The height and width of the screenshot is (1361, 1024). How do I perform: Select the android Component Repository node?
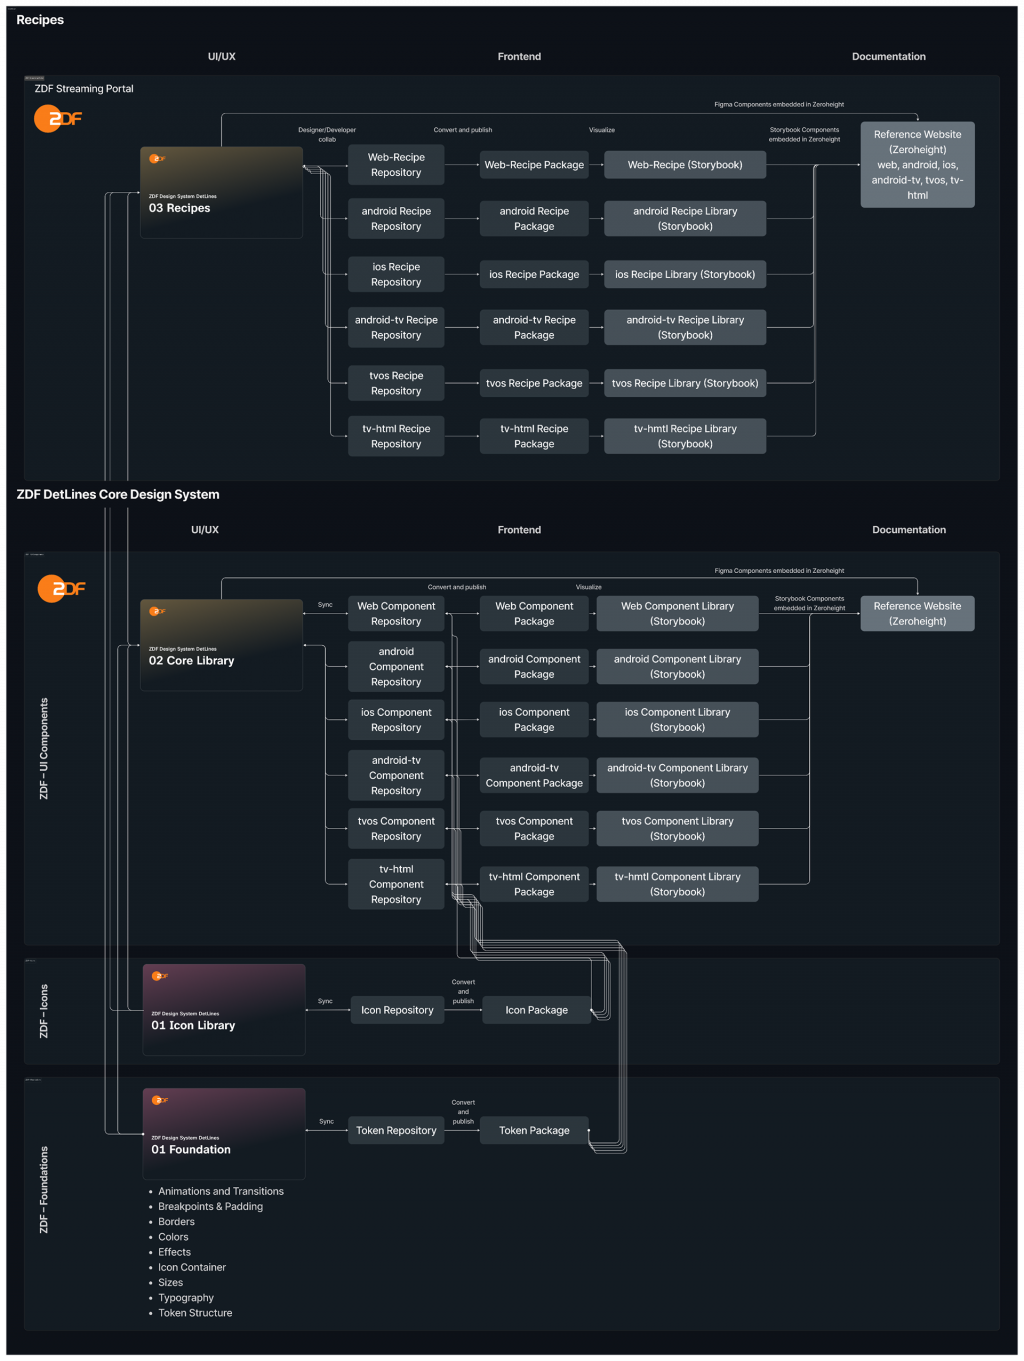coord(396,667)
